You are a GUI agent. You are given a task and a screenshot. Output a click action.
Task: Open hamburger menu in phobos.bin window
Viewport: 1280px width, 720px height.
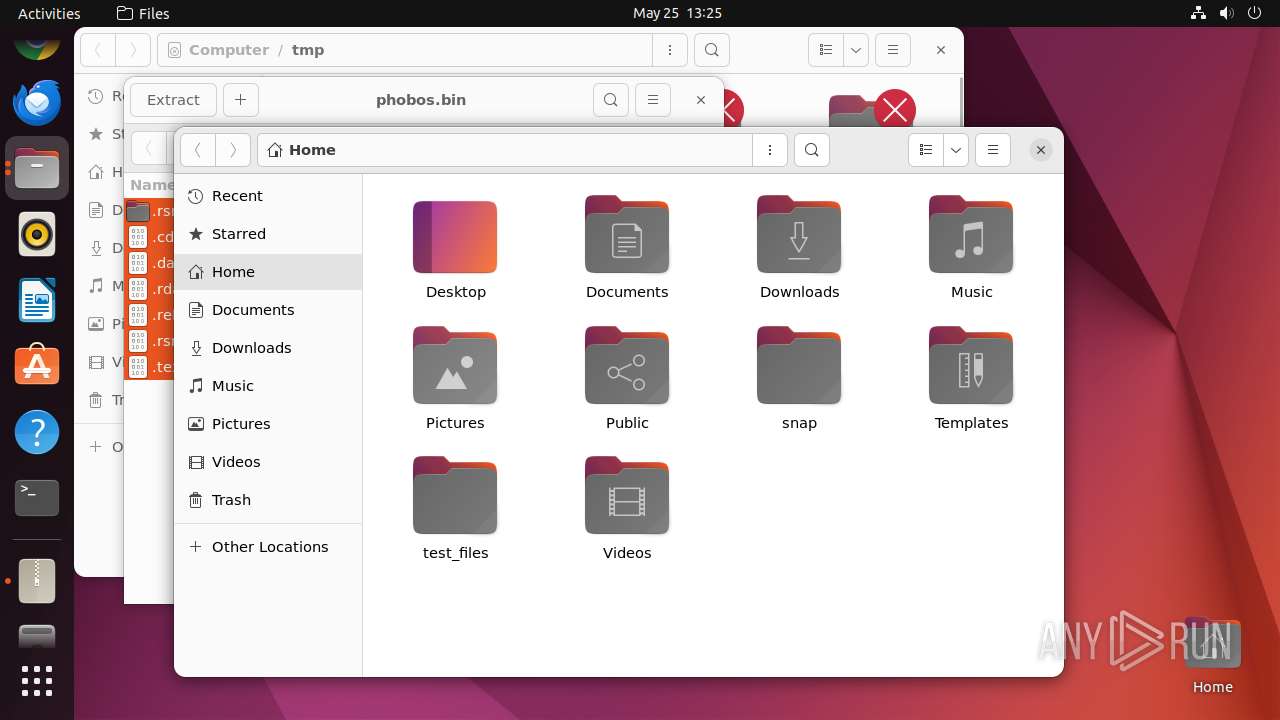(652, 100)
